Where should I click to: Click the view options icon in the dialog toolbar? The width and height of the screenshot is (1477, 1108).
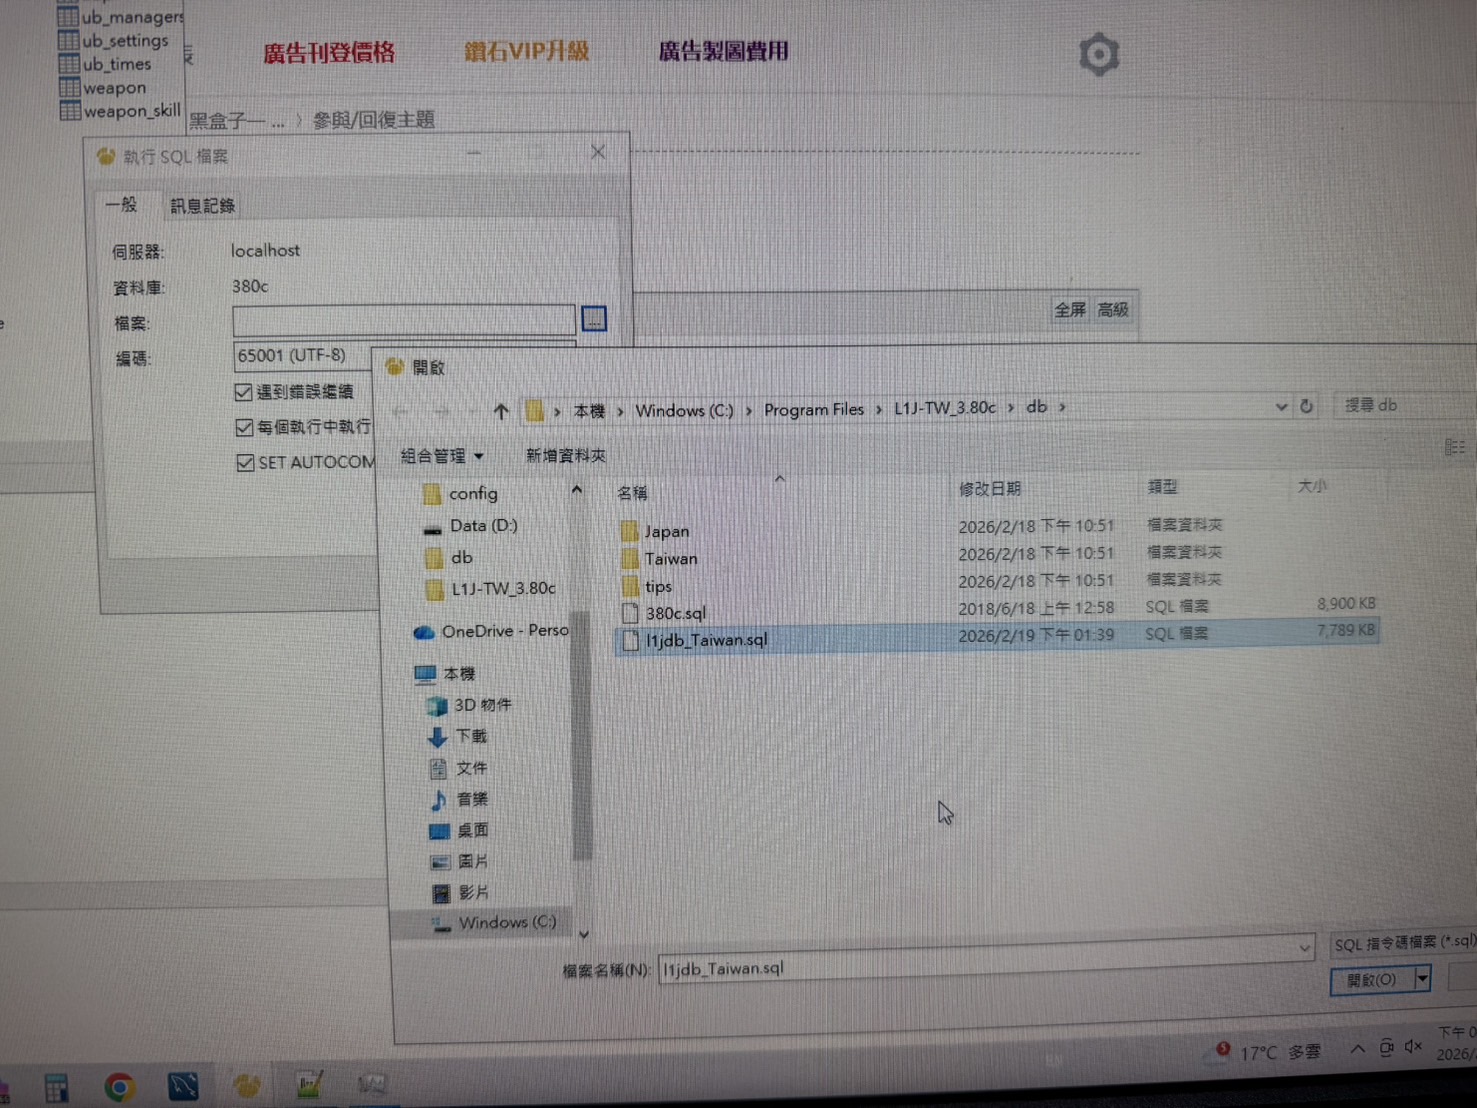[1454, 447]
